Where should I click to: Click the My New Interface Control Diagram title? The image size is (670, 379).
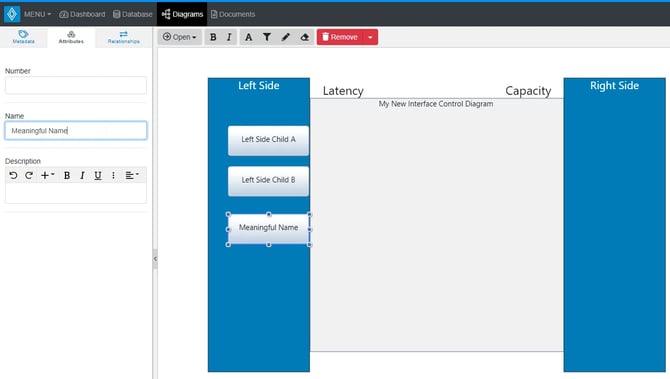[x=436, y=104]
